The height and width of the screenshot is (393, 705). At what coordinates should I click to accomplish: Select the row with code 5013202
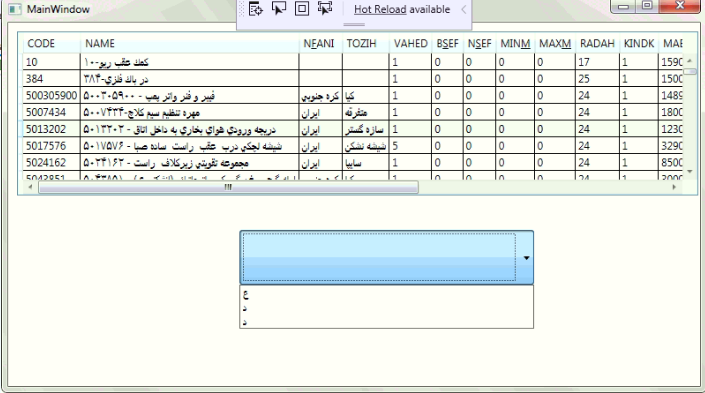[x=353, y=129]
